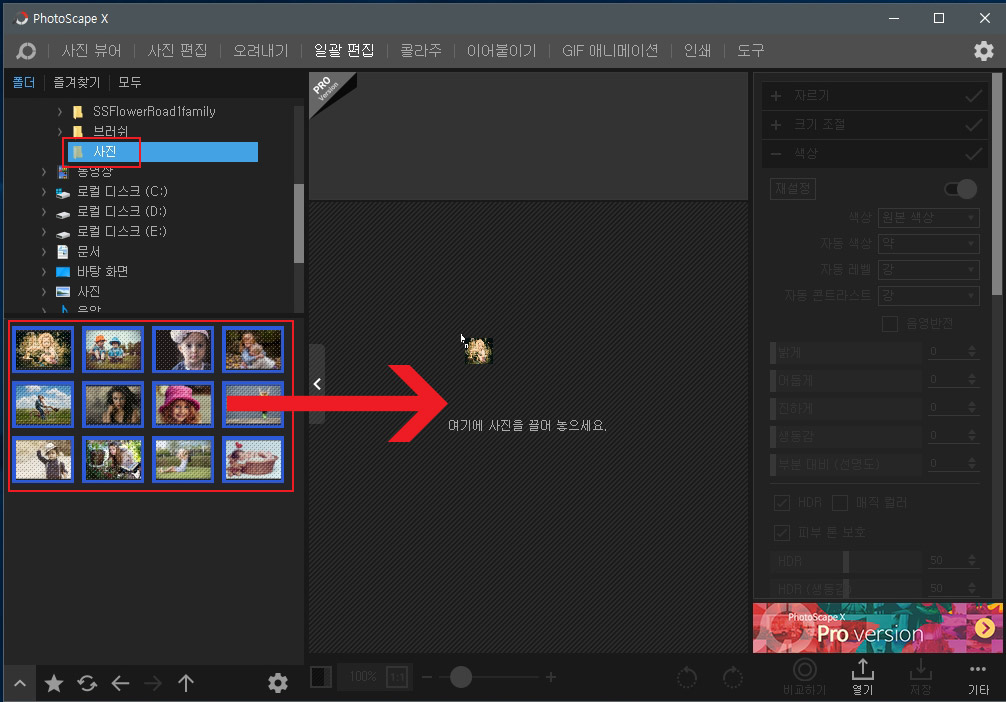The height and width of the screenshot is (702, 1006).
Task: Select the favorites star icon
Action: click(x=54, y=683)
